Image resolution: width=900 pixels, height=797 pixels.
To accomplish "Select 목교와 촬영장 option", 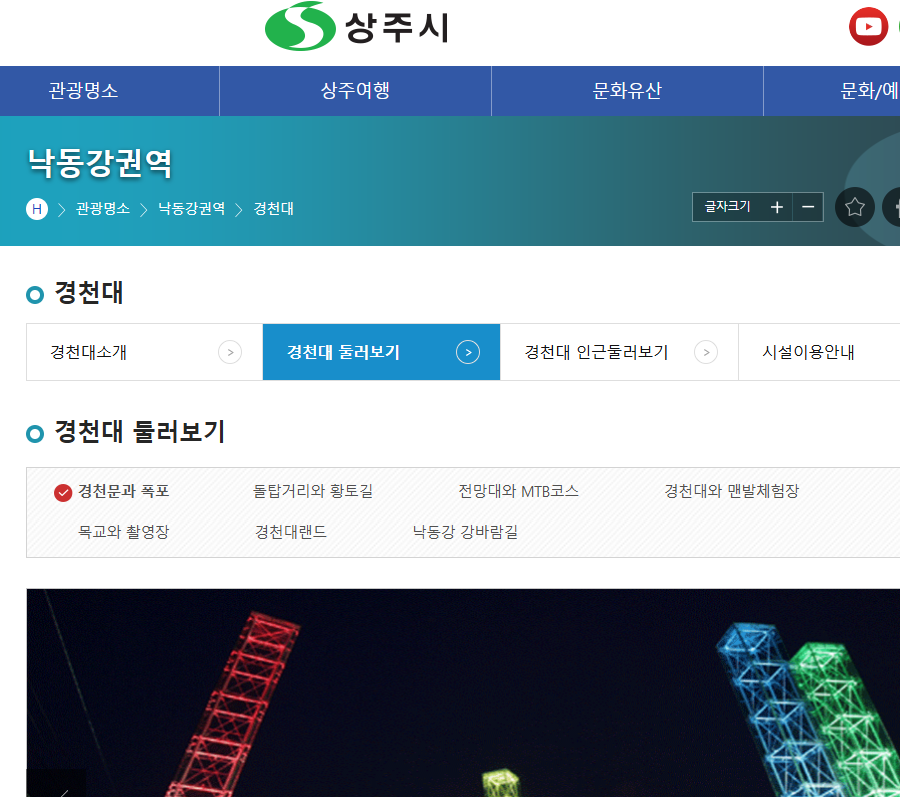I will [x=123, y=532].
